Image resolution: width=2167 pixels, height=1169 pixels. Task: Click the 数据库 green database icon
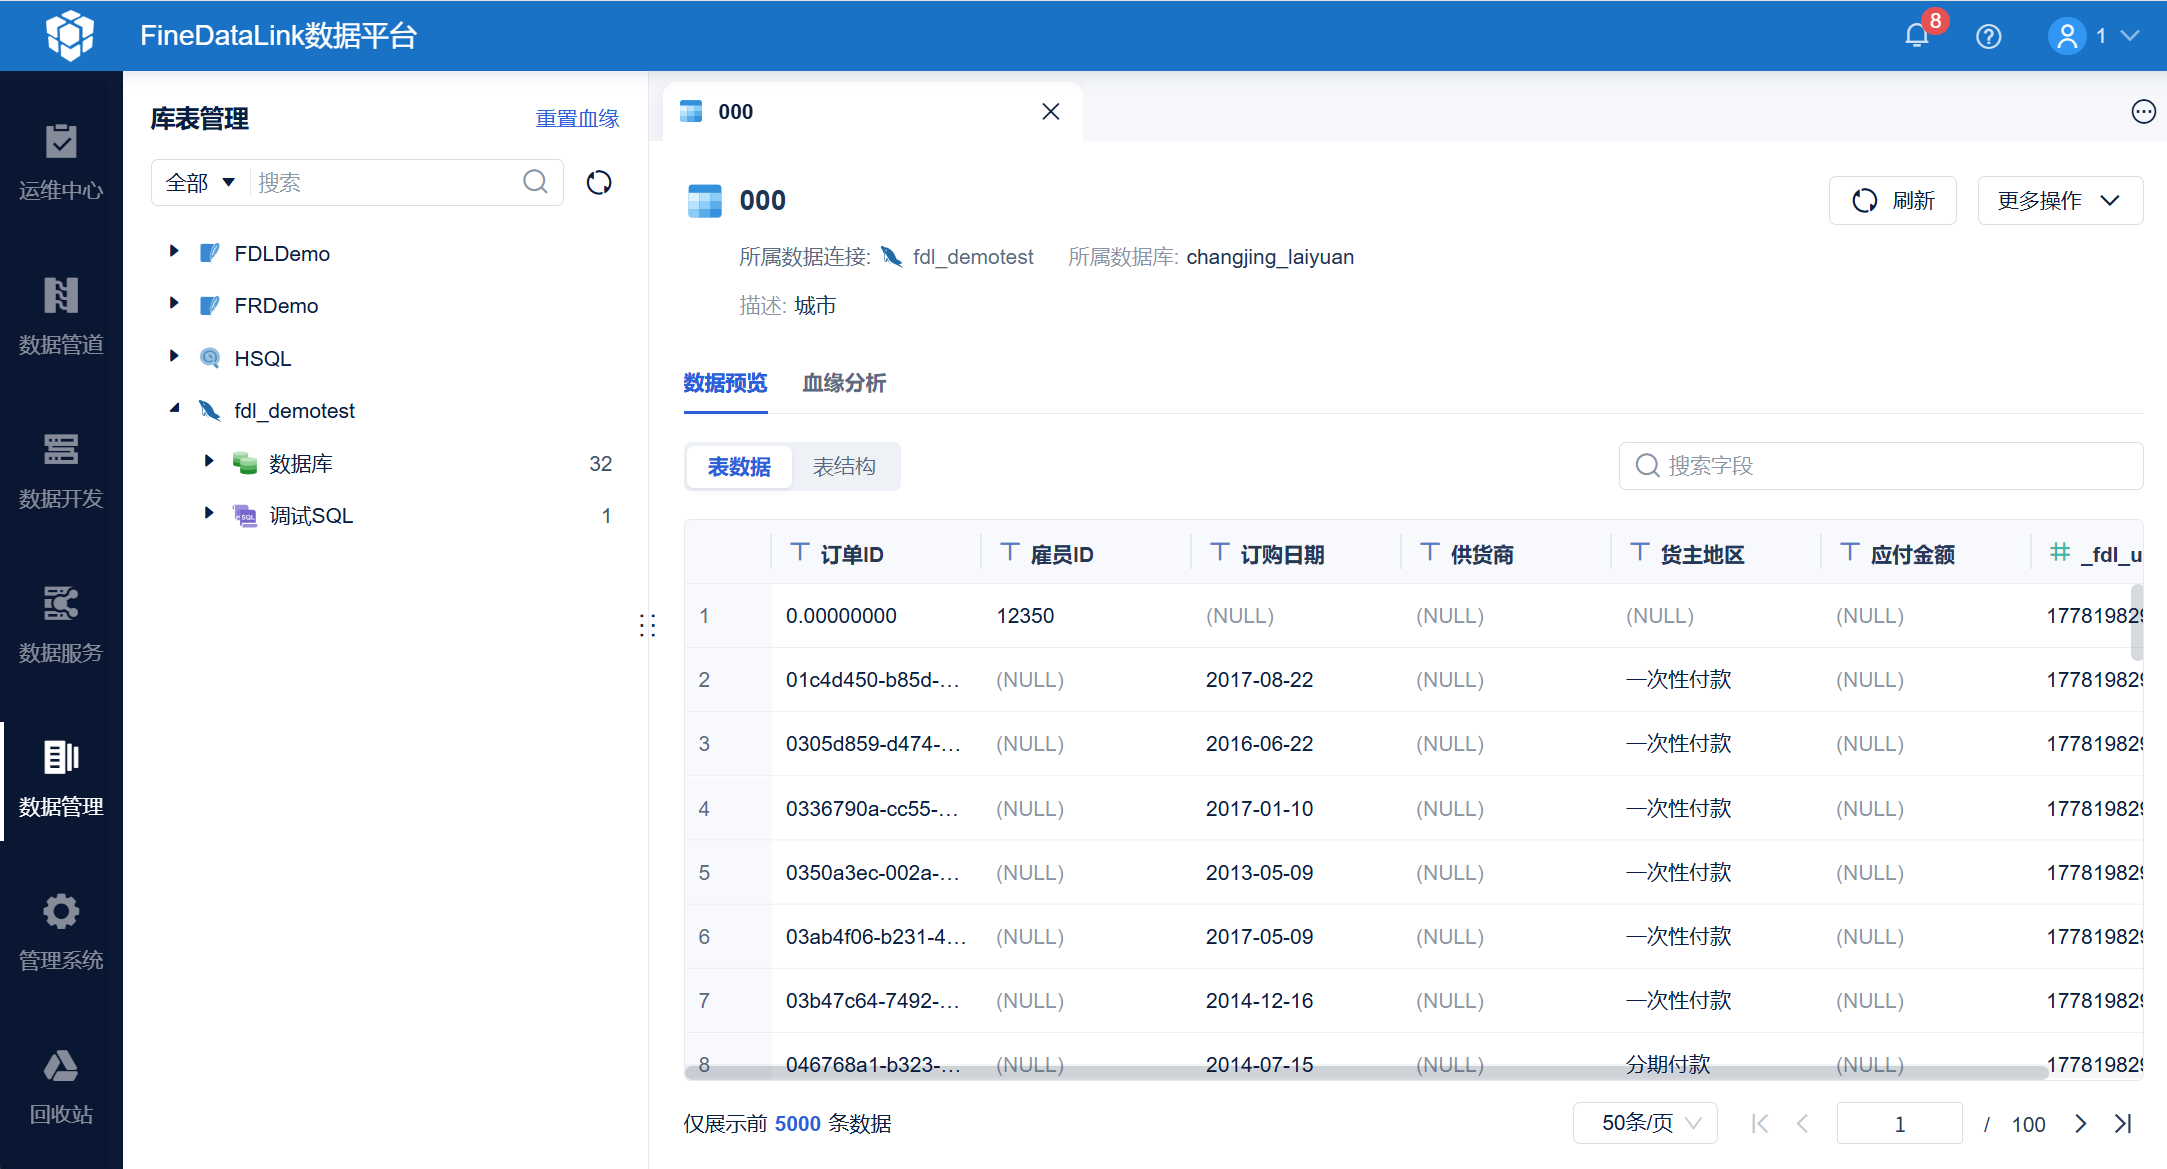click(245, 463)
